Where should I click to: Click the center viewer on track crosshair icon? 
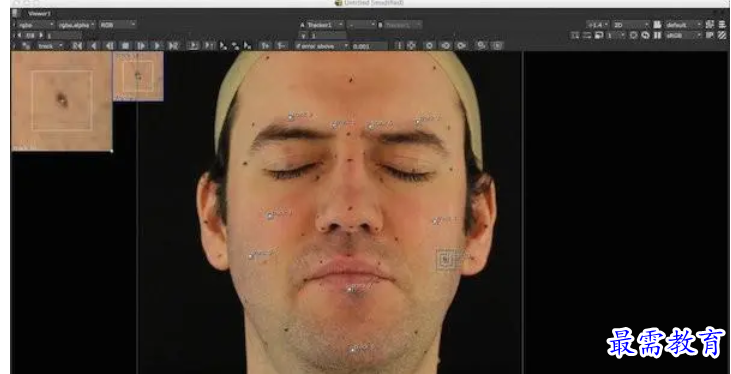click(x=411, y=46)
